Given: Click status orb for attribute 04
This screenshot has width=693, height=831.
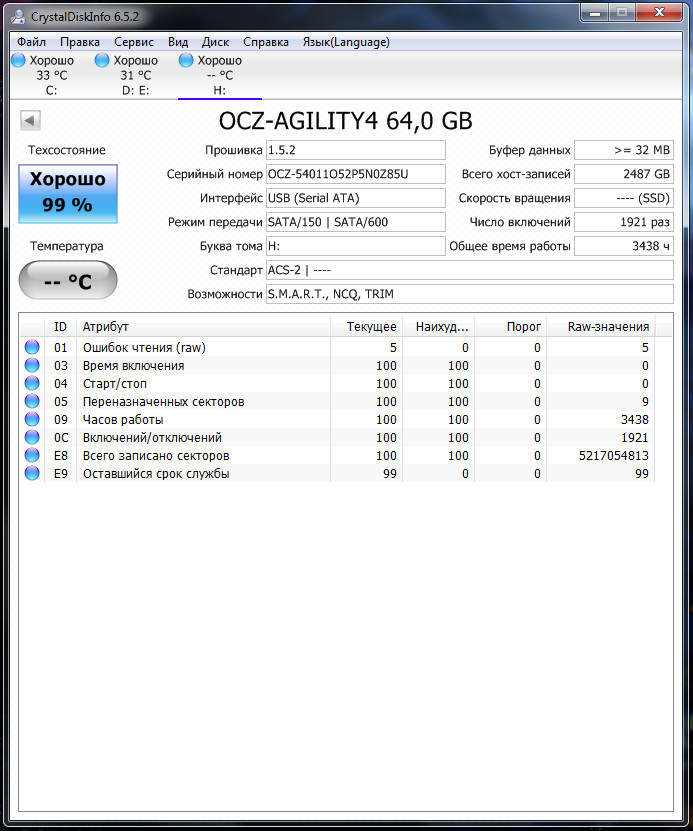Looking at the screenshot, I should pyautogui.click(x=32, y=383).
